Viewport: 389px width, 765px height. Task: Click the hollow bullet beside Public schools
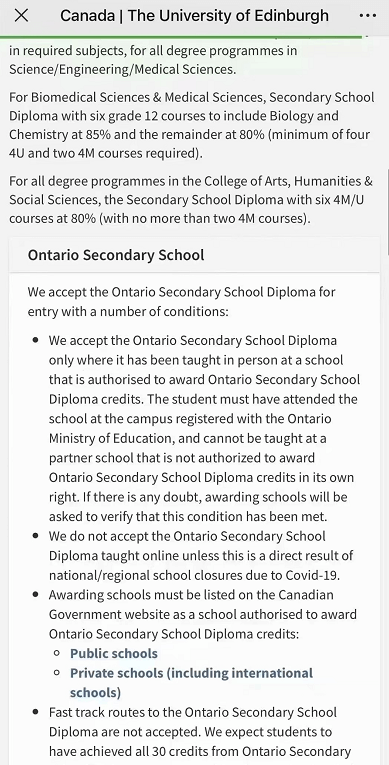tap(58, 653)
